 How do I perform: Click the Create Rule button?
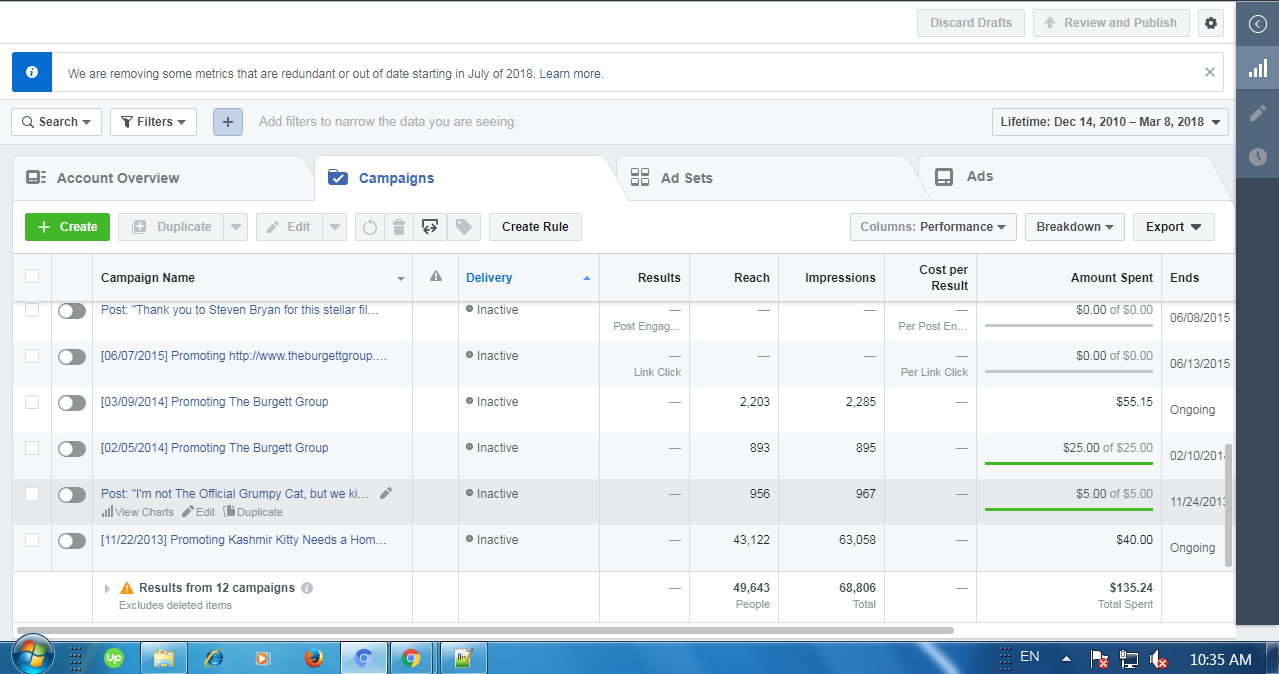pos(535,227)
